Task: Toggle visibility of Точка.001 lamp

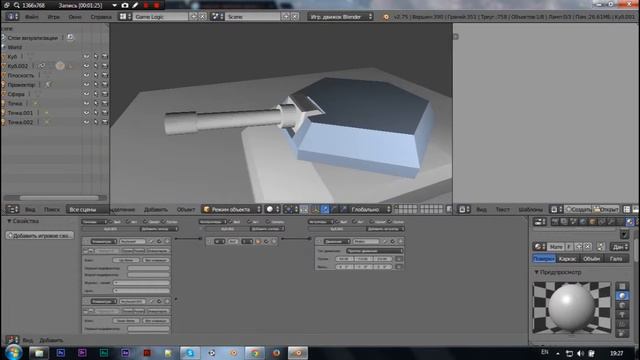Action: (86, 113)
